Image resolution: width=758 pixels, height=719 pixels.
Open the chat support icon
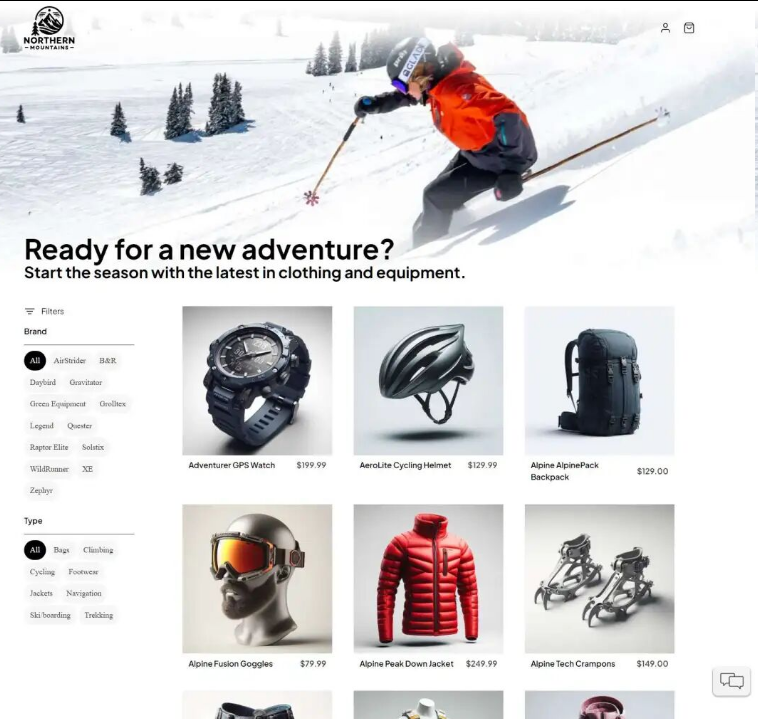tap(731, 681)
